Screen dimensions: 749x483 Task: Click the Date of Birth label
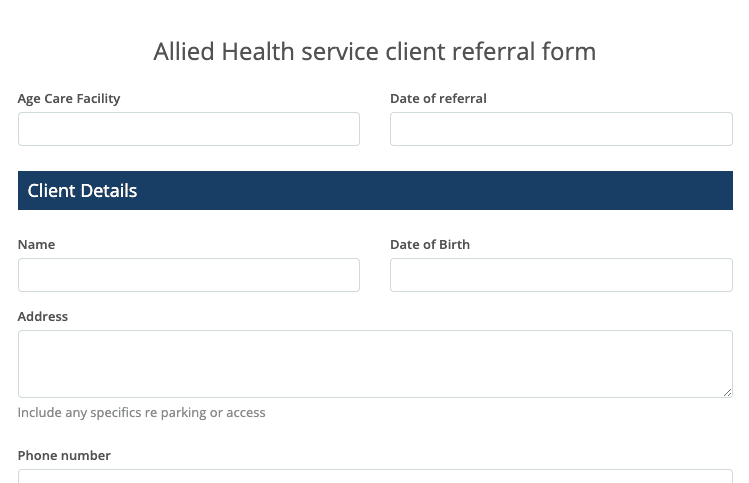point(430,245)
